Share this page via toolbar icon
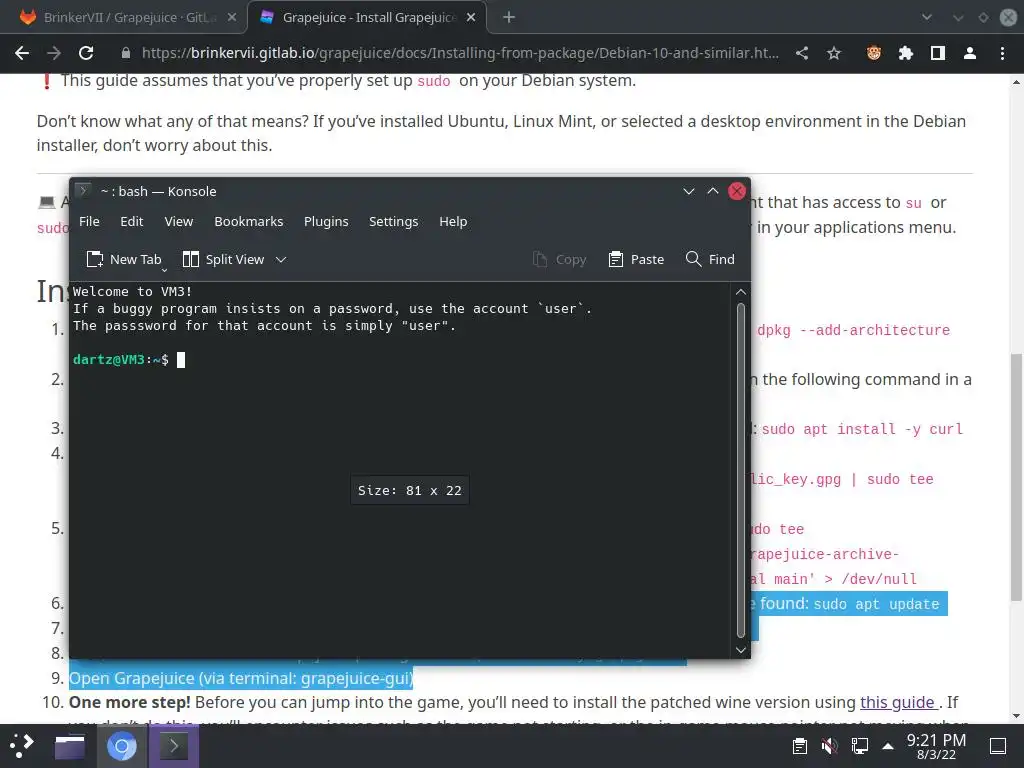The image size is (1024, 768). [802, 53]
